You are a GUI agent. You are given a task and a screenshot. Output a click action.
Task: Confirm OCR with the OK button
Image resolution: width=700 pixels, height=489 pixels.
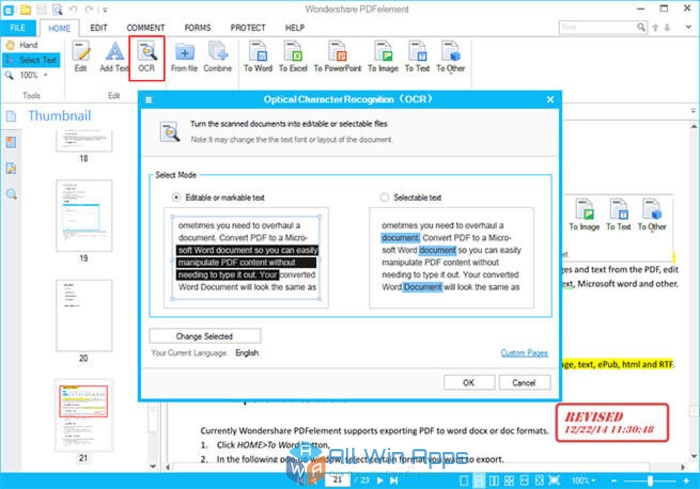point(469,383)
